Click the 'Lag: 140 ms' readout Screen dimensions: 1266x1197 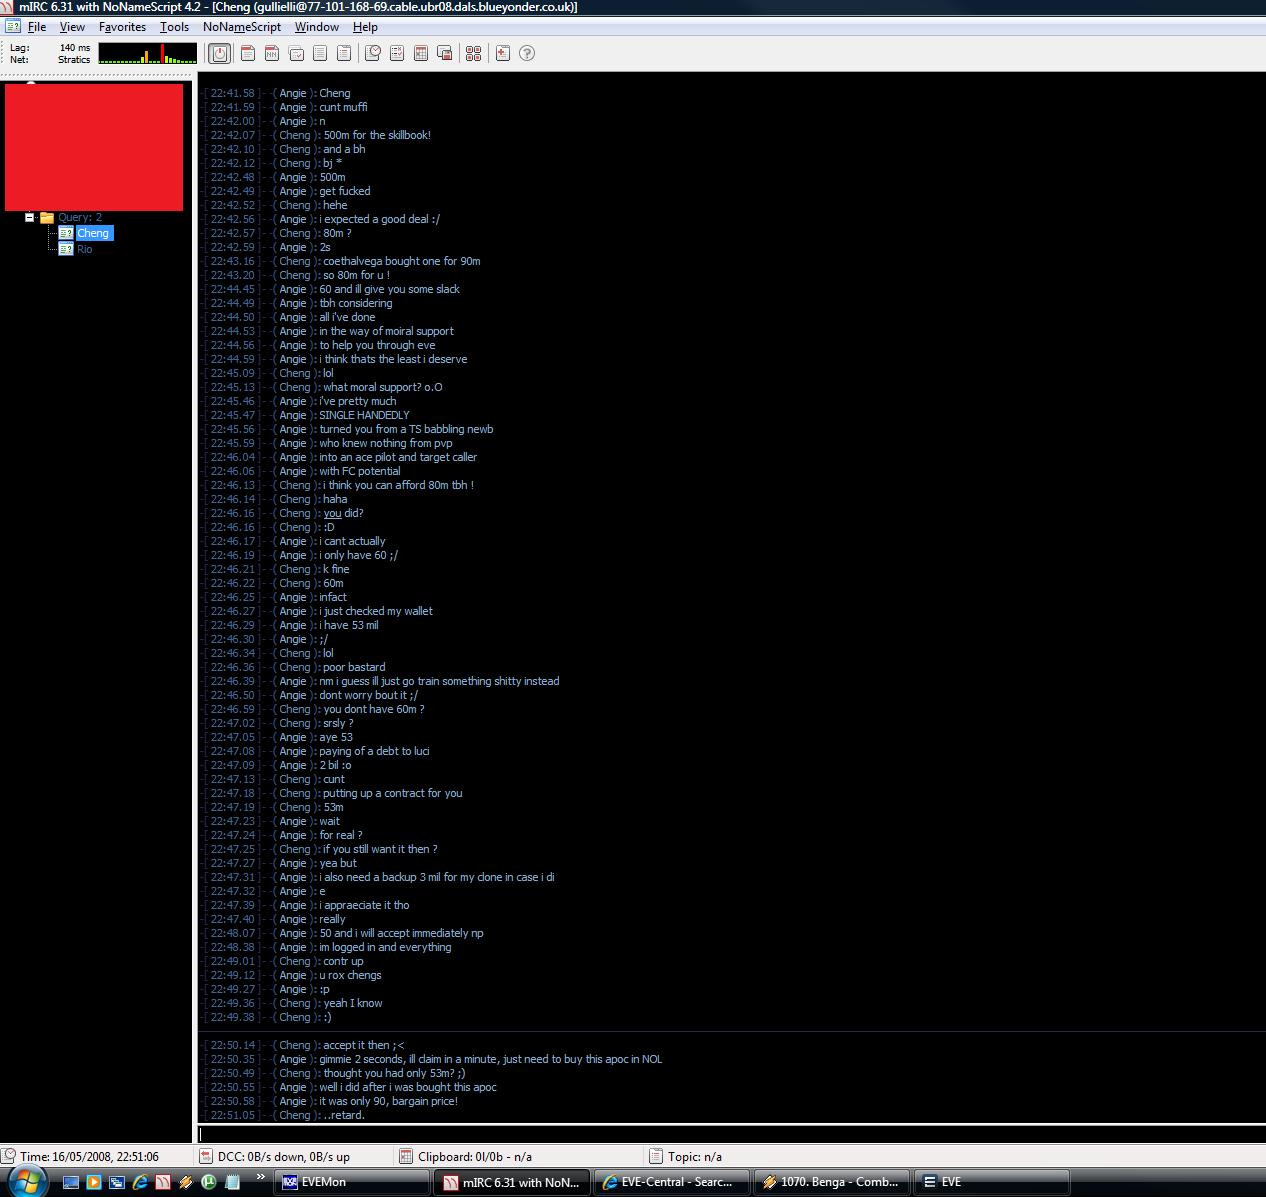pyautogui.click(x=50, y=47)
